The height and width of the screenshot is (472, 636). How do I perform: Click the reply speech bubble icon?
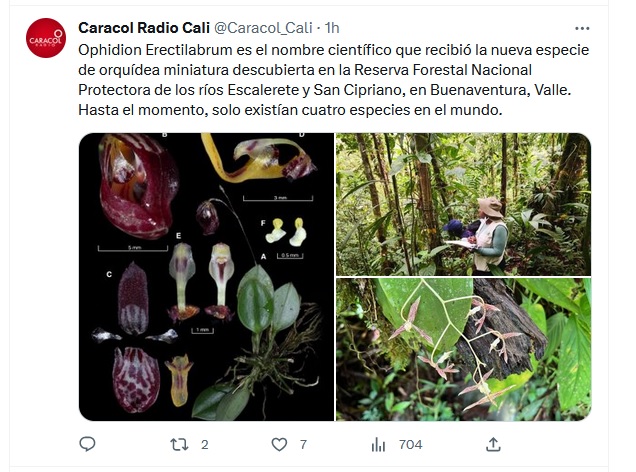tap(87, 444)
